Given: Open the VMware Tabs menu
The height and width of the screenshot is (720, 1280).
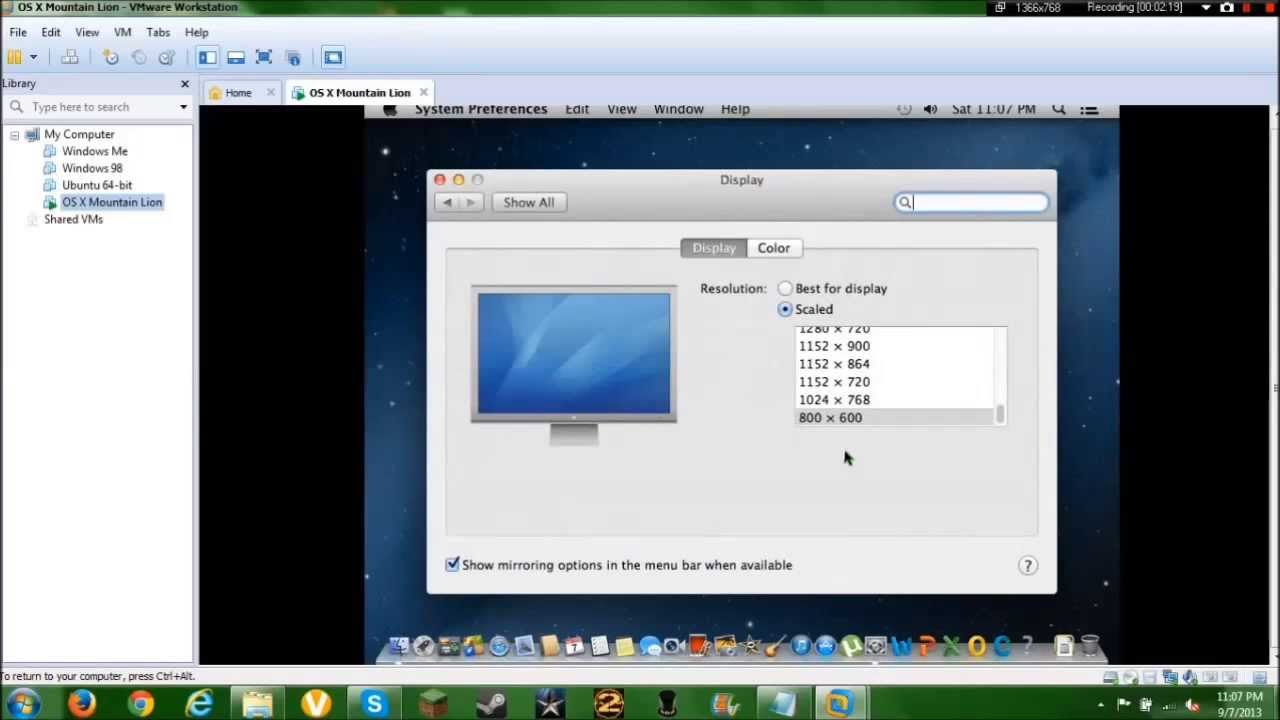Looking at the screenshot, I should click(x=158, y=32).
